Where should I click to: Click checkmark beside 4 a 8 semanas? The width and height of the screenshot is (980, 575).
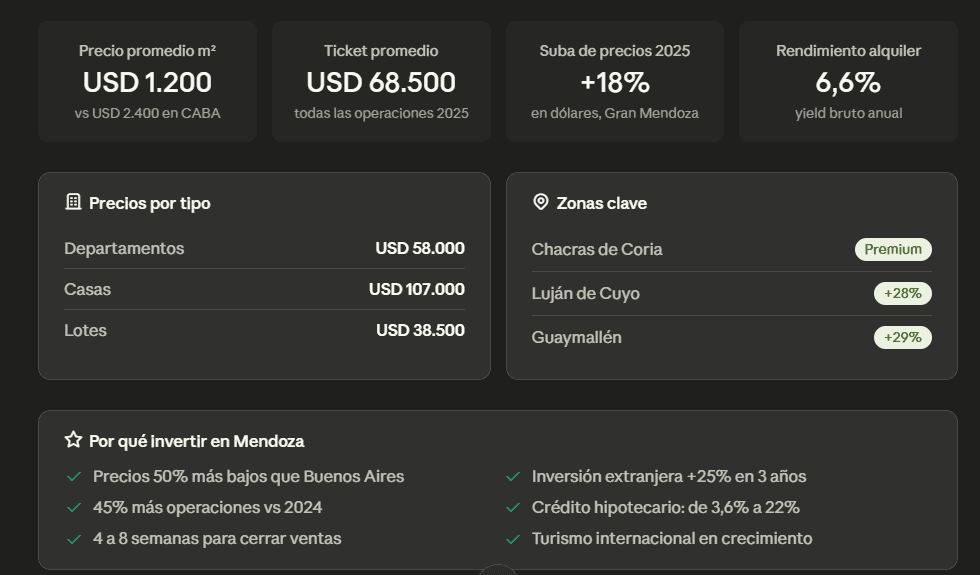74,539
